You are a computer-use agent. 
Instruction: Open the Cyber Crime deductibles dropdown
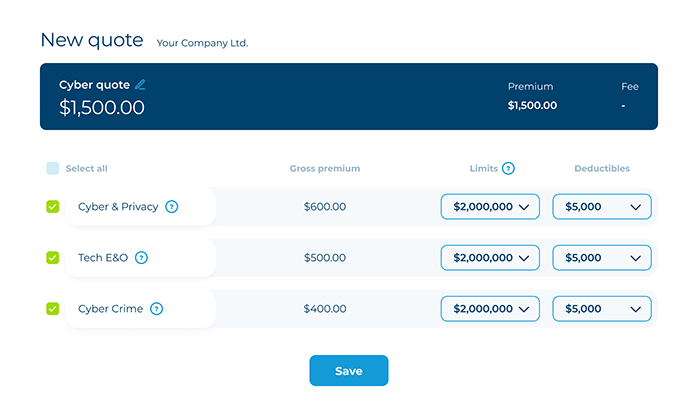[x=602, y=308]
